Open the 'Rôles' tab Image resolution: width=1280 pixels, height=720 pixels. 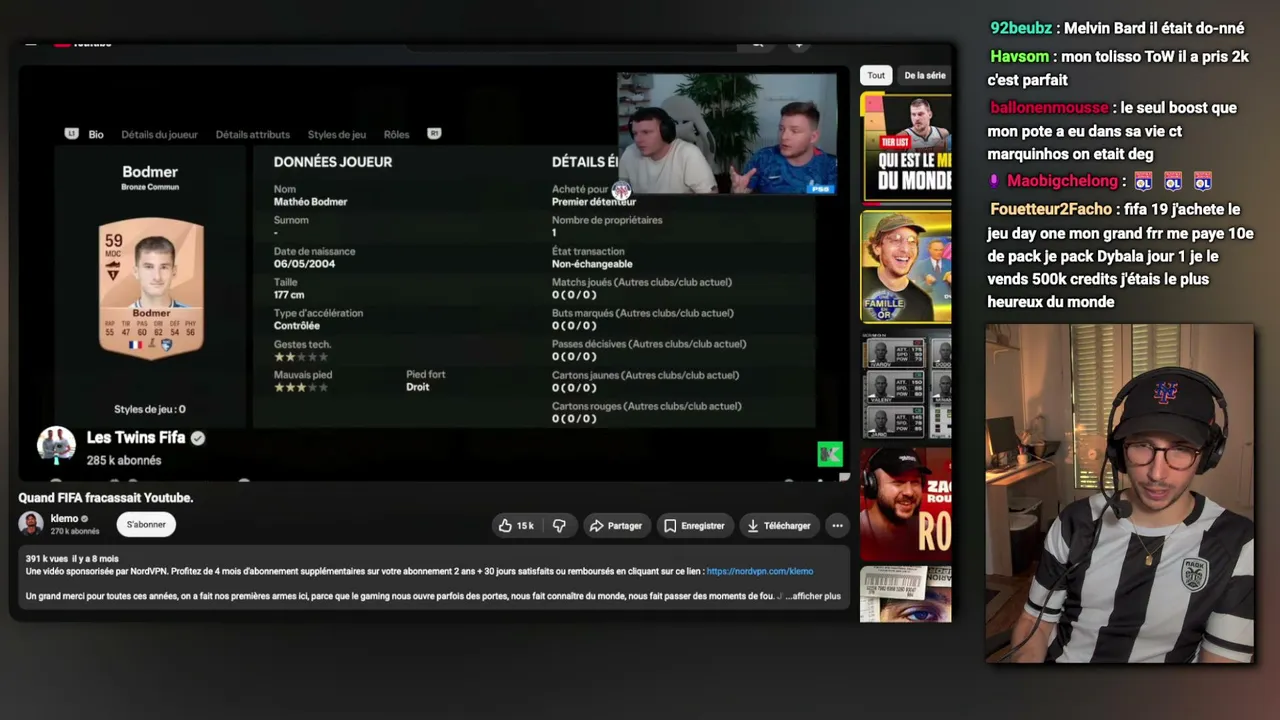[x=397, y=134]
